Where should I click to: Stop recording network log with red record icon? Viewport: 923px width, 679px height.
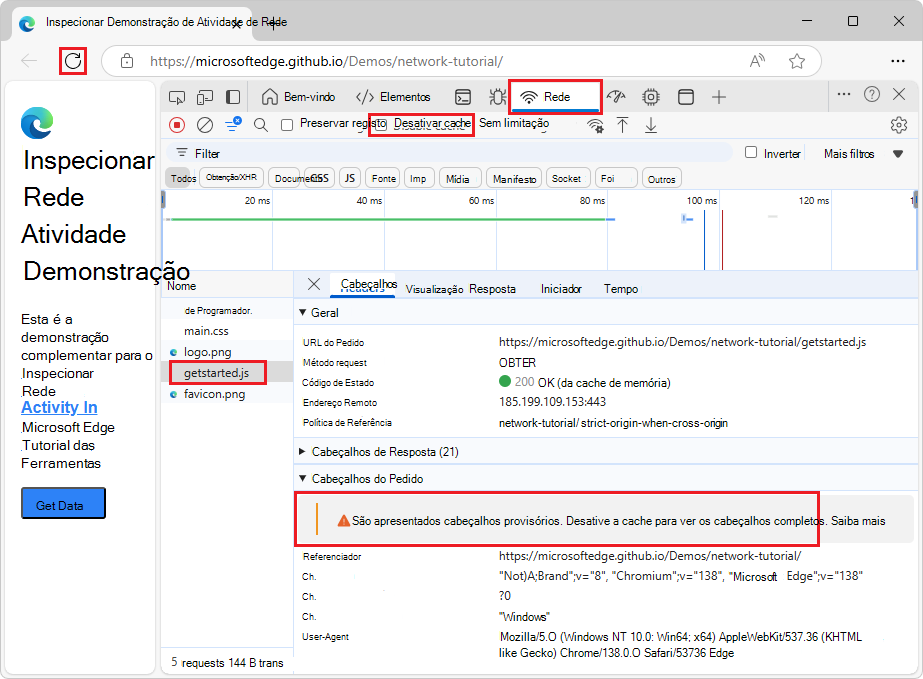[x=177, y=125]
